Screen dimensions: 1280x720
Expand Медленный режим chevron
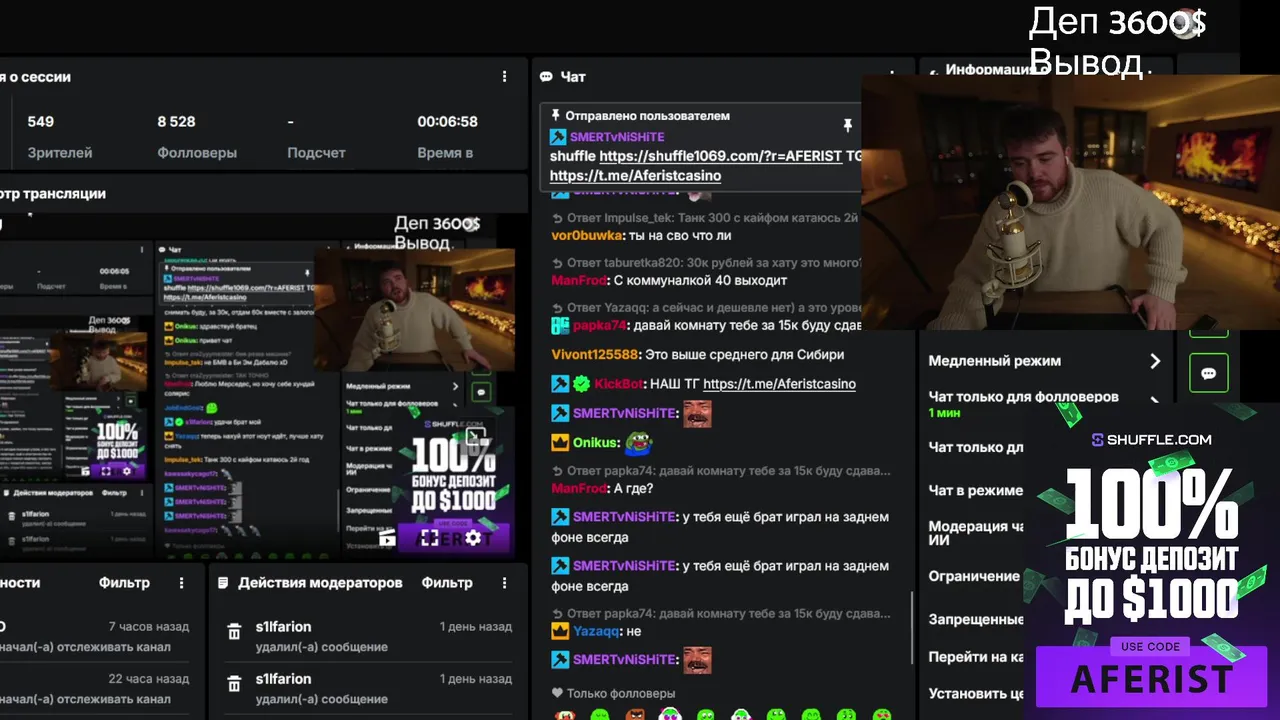pos(1155,361)
